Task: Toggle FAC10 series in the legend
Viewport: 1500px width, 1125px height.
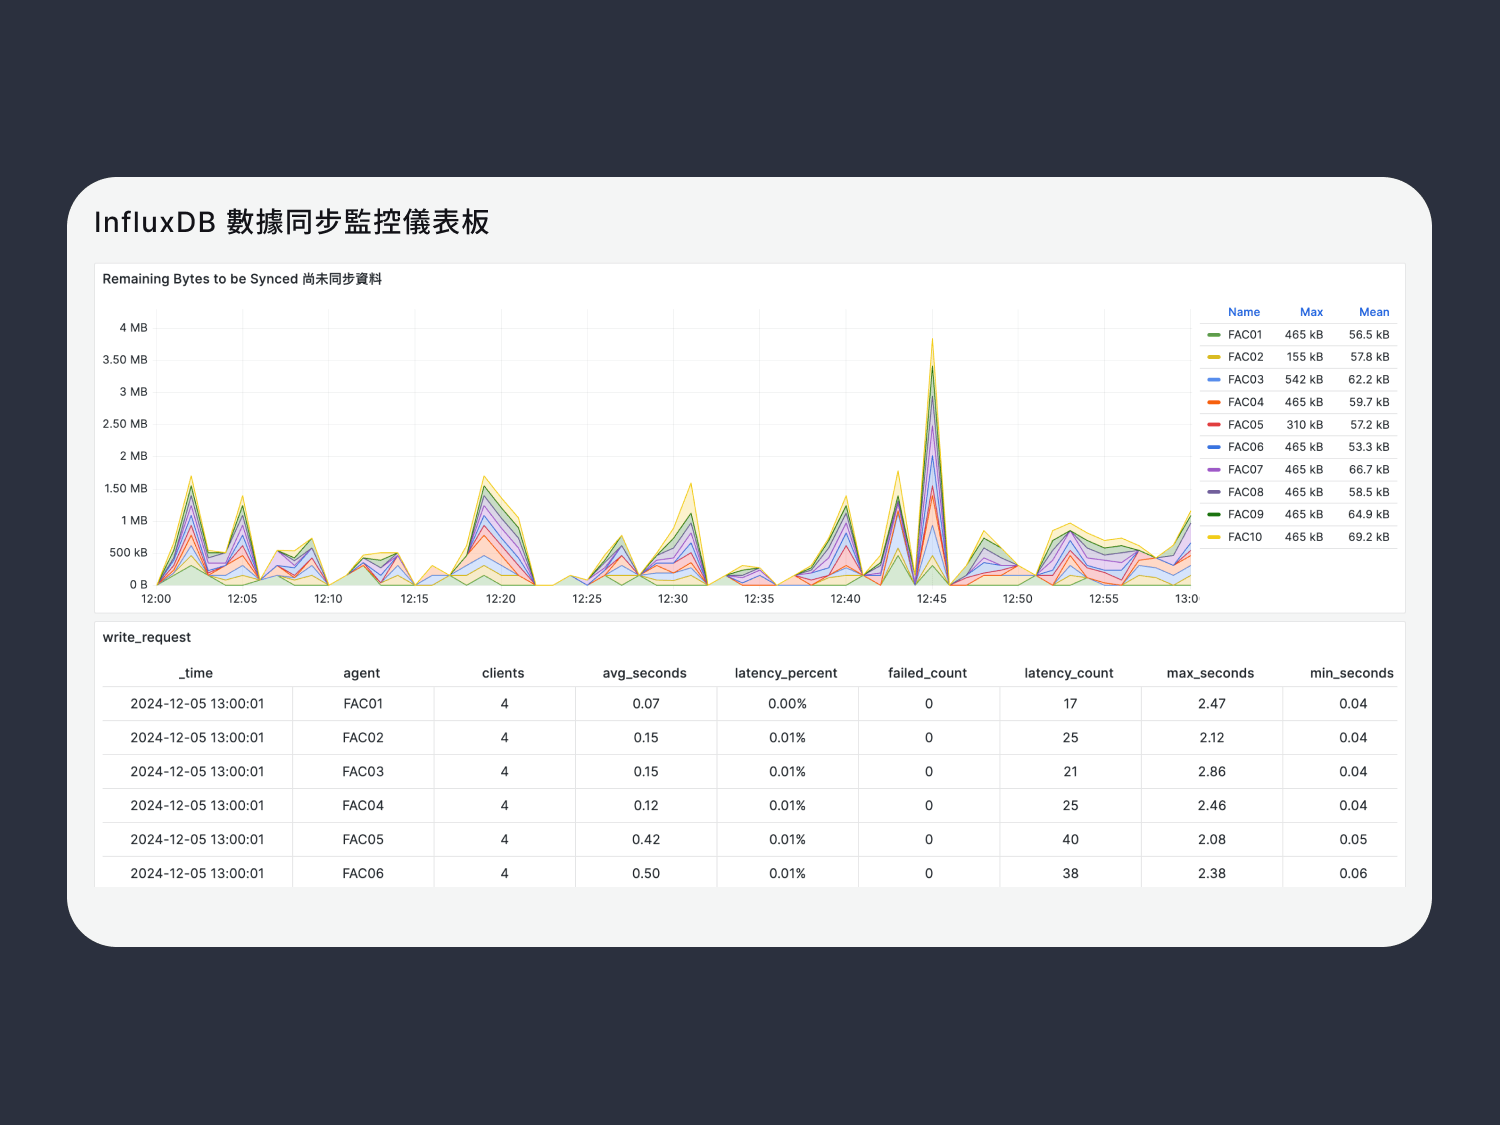Action: [x=1245, y=537]
